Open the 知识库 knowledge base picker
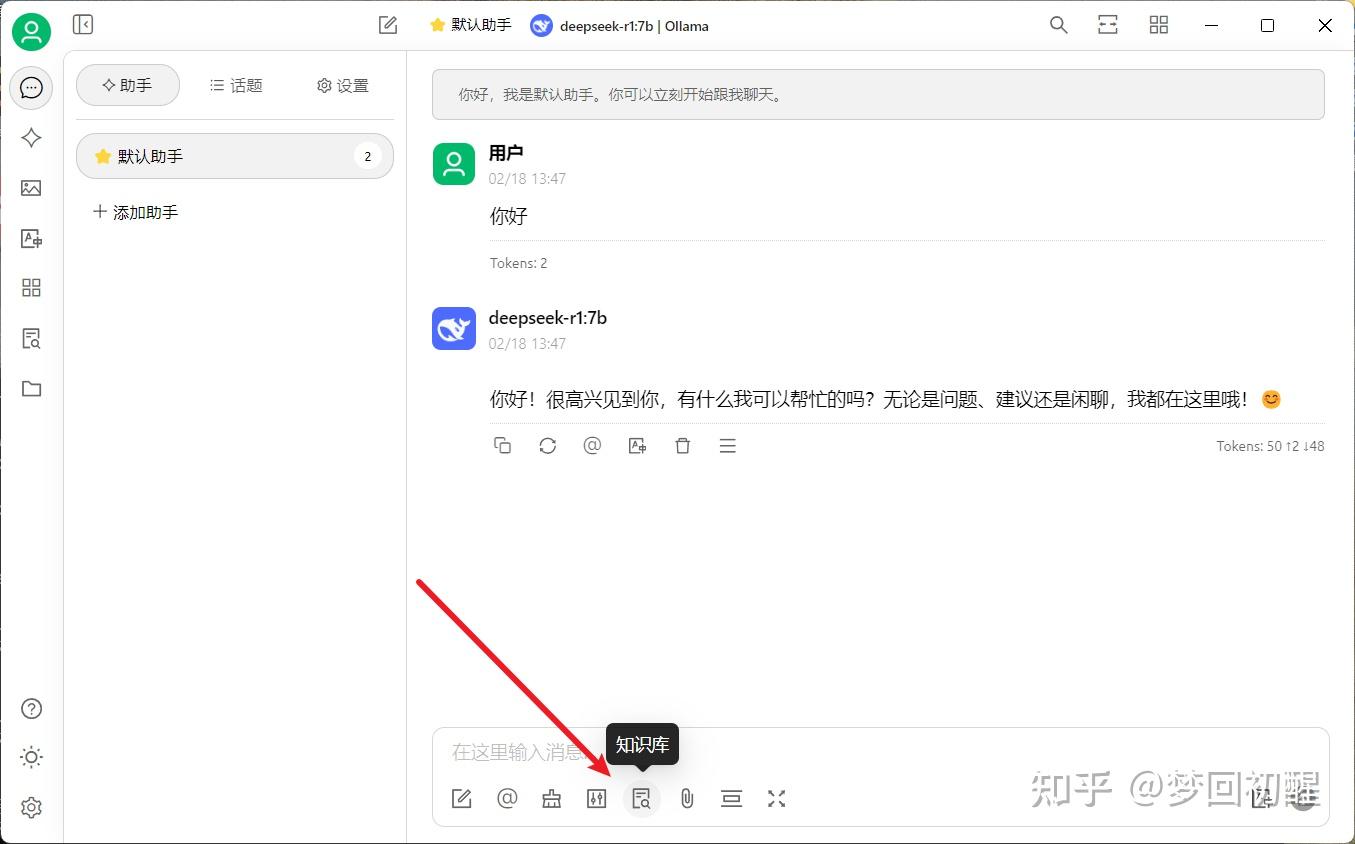Viewport: 1355px width, 844px height. (x=642, y=799)
